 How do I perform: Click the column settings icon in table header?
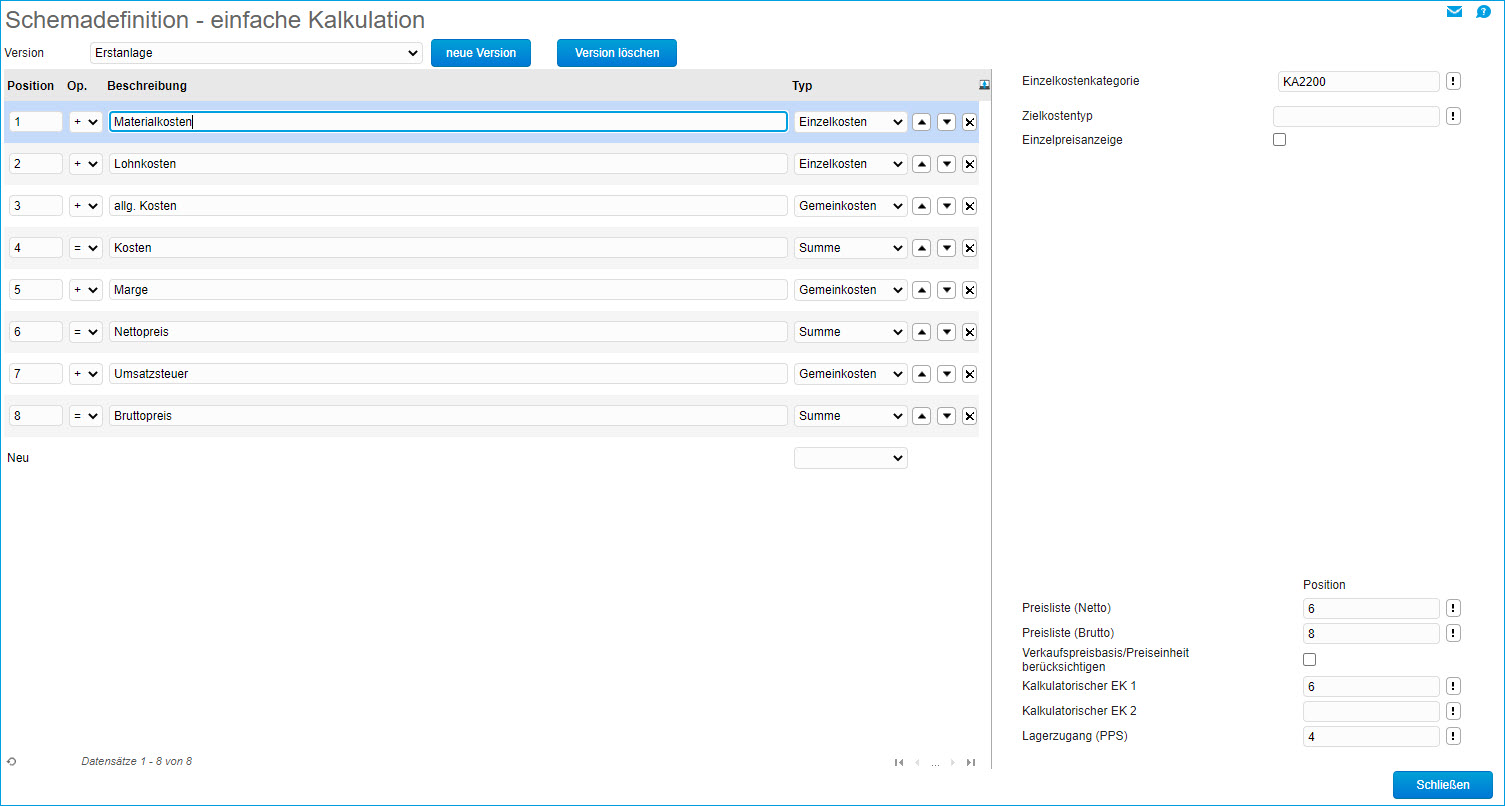coord(984,86)
